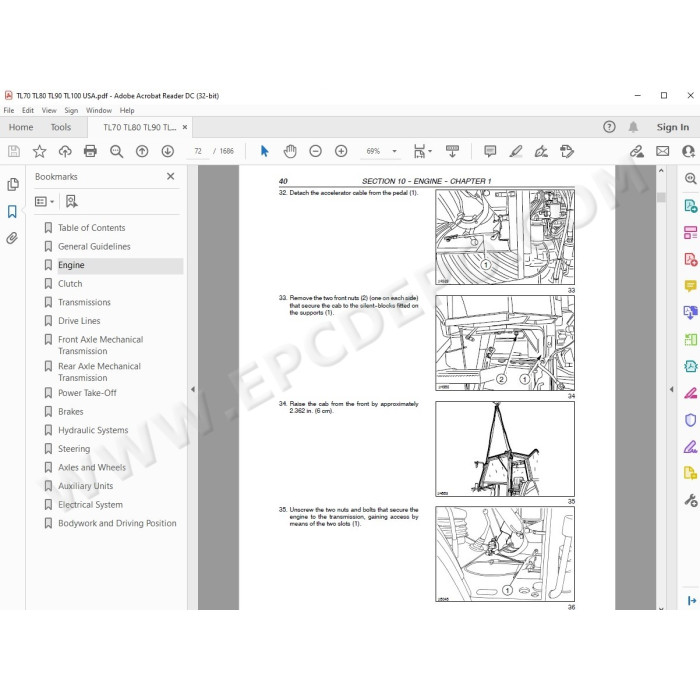The width and height of the screenshot is (700, 700).
Task: Toggle the bookmarks panel icon
Action: coord(12,211)
